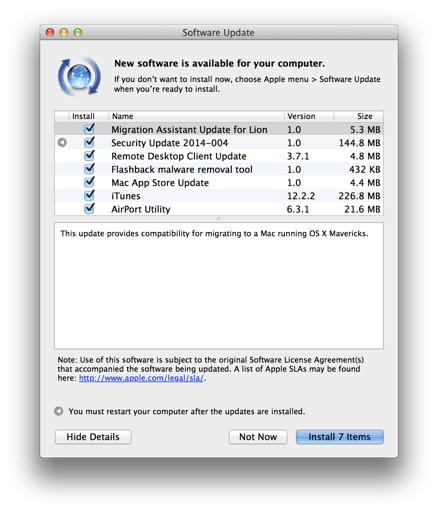Click the '144.8 MB' size value
Image resolution: width=438 pixels, height=513 pixels.
coord(360,143)
